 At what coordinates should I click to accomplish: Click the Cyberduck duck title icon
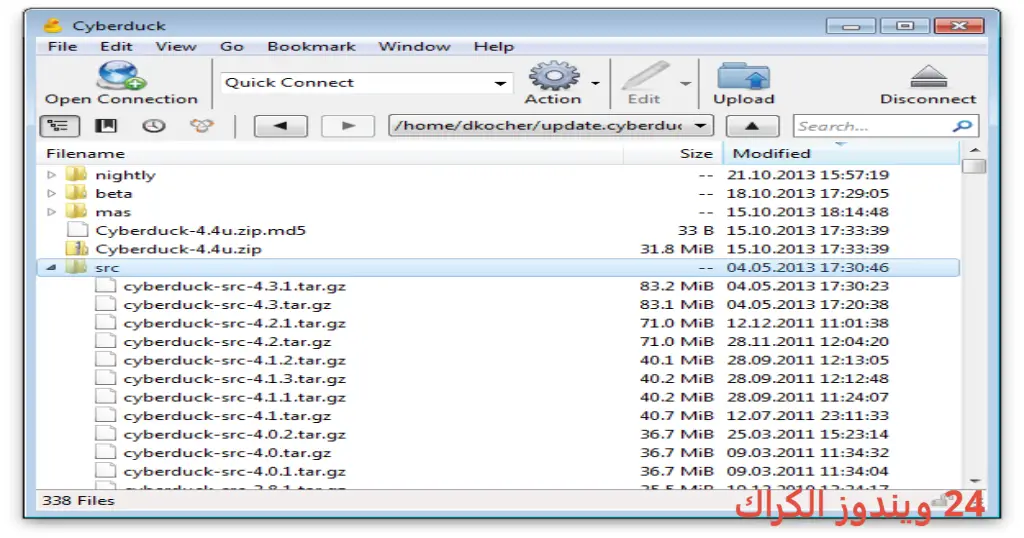pos(52,25)
